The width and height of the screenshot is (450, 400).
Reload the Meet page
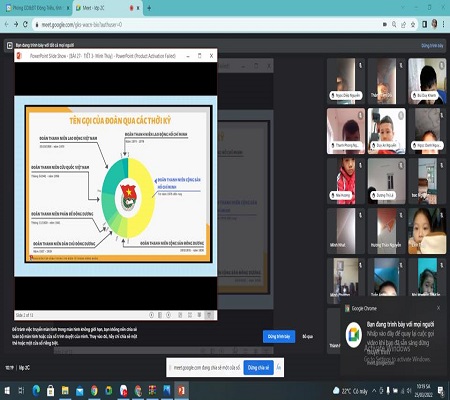(25, 24)
